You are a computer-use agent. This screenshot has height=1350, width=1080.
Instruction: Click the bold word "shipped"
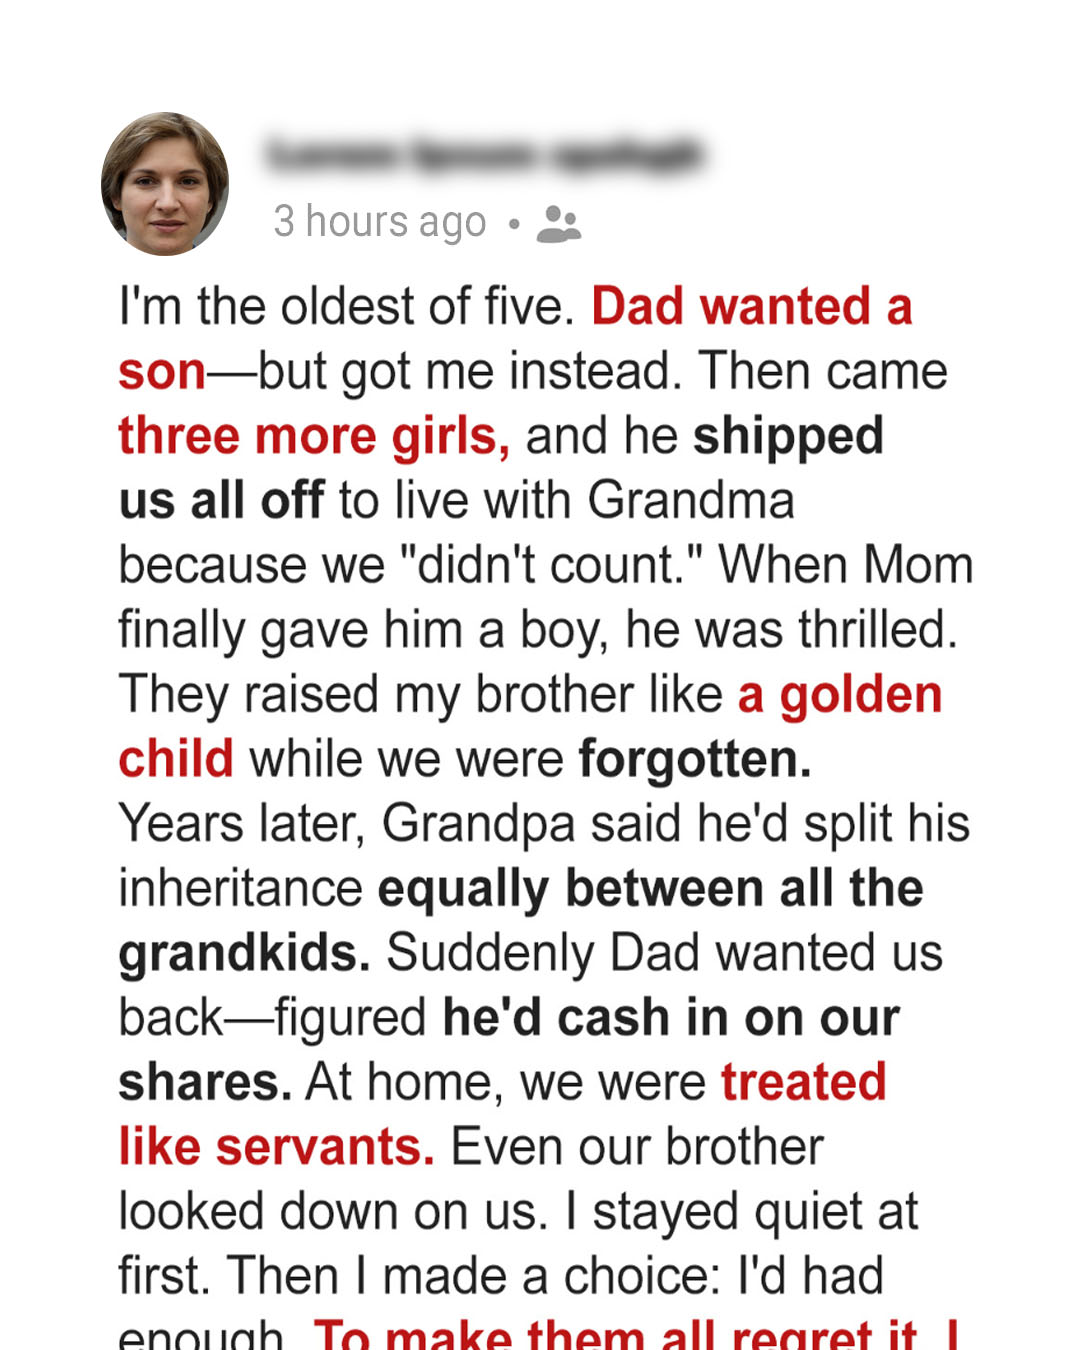click(x=788, y=437)
